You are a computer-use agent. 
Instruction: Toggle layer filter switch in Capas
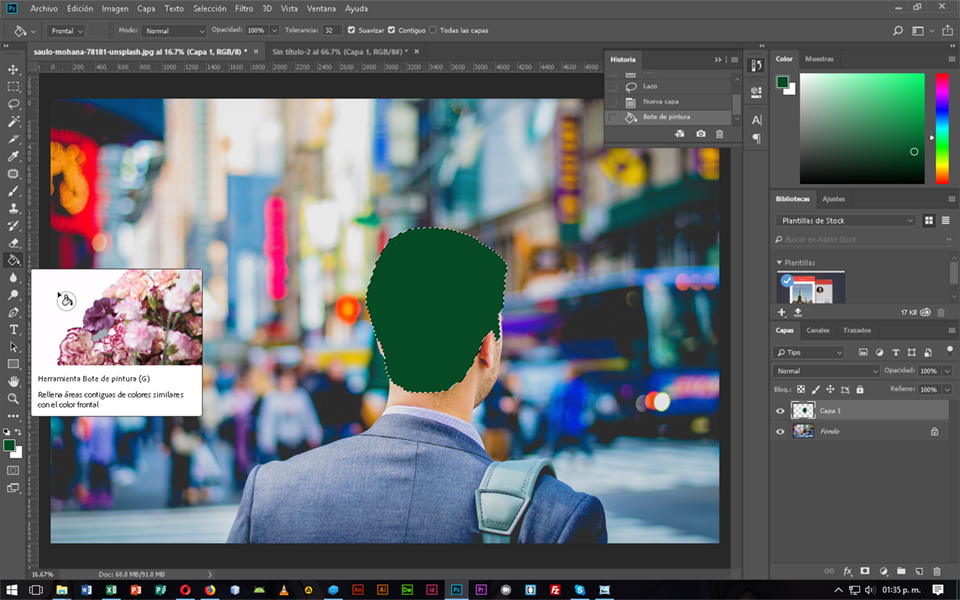(x=950, y=351)
